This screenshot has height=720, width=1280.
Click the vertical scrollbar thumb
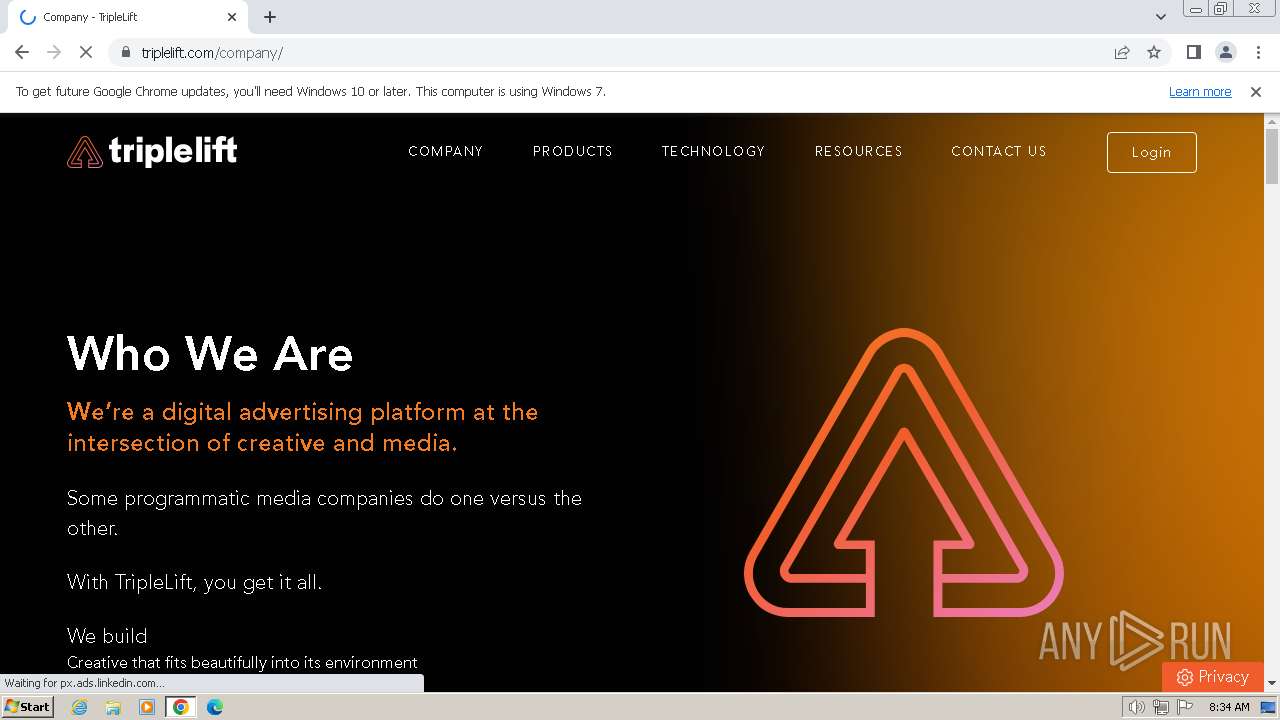[x=1272, y=157]
